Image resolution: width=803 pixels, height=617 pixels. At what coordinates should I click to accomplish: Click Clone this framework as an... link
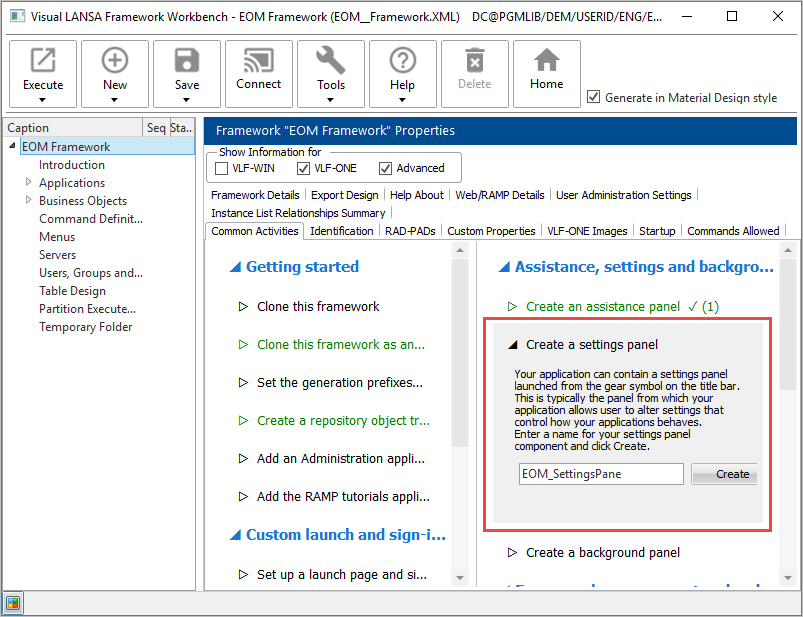point(341,345)
